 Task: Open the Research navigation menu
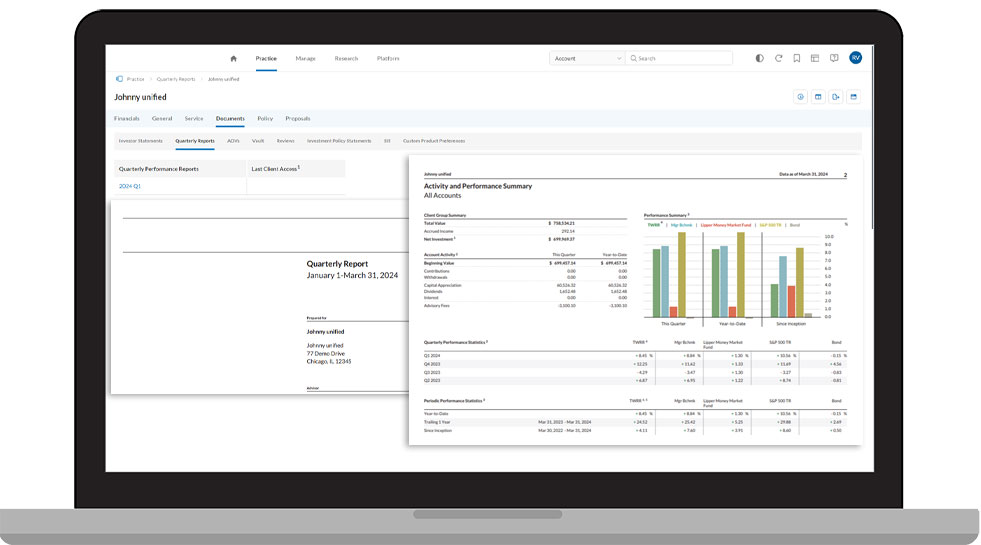point(346,58)
